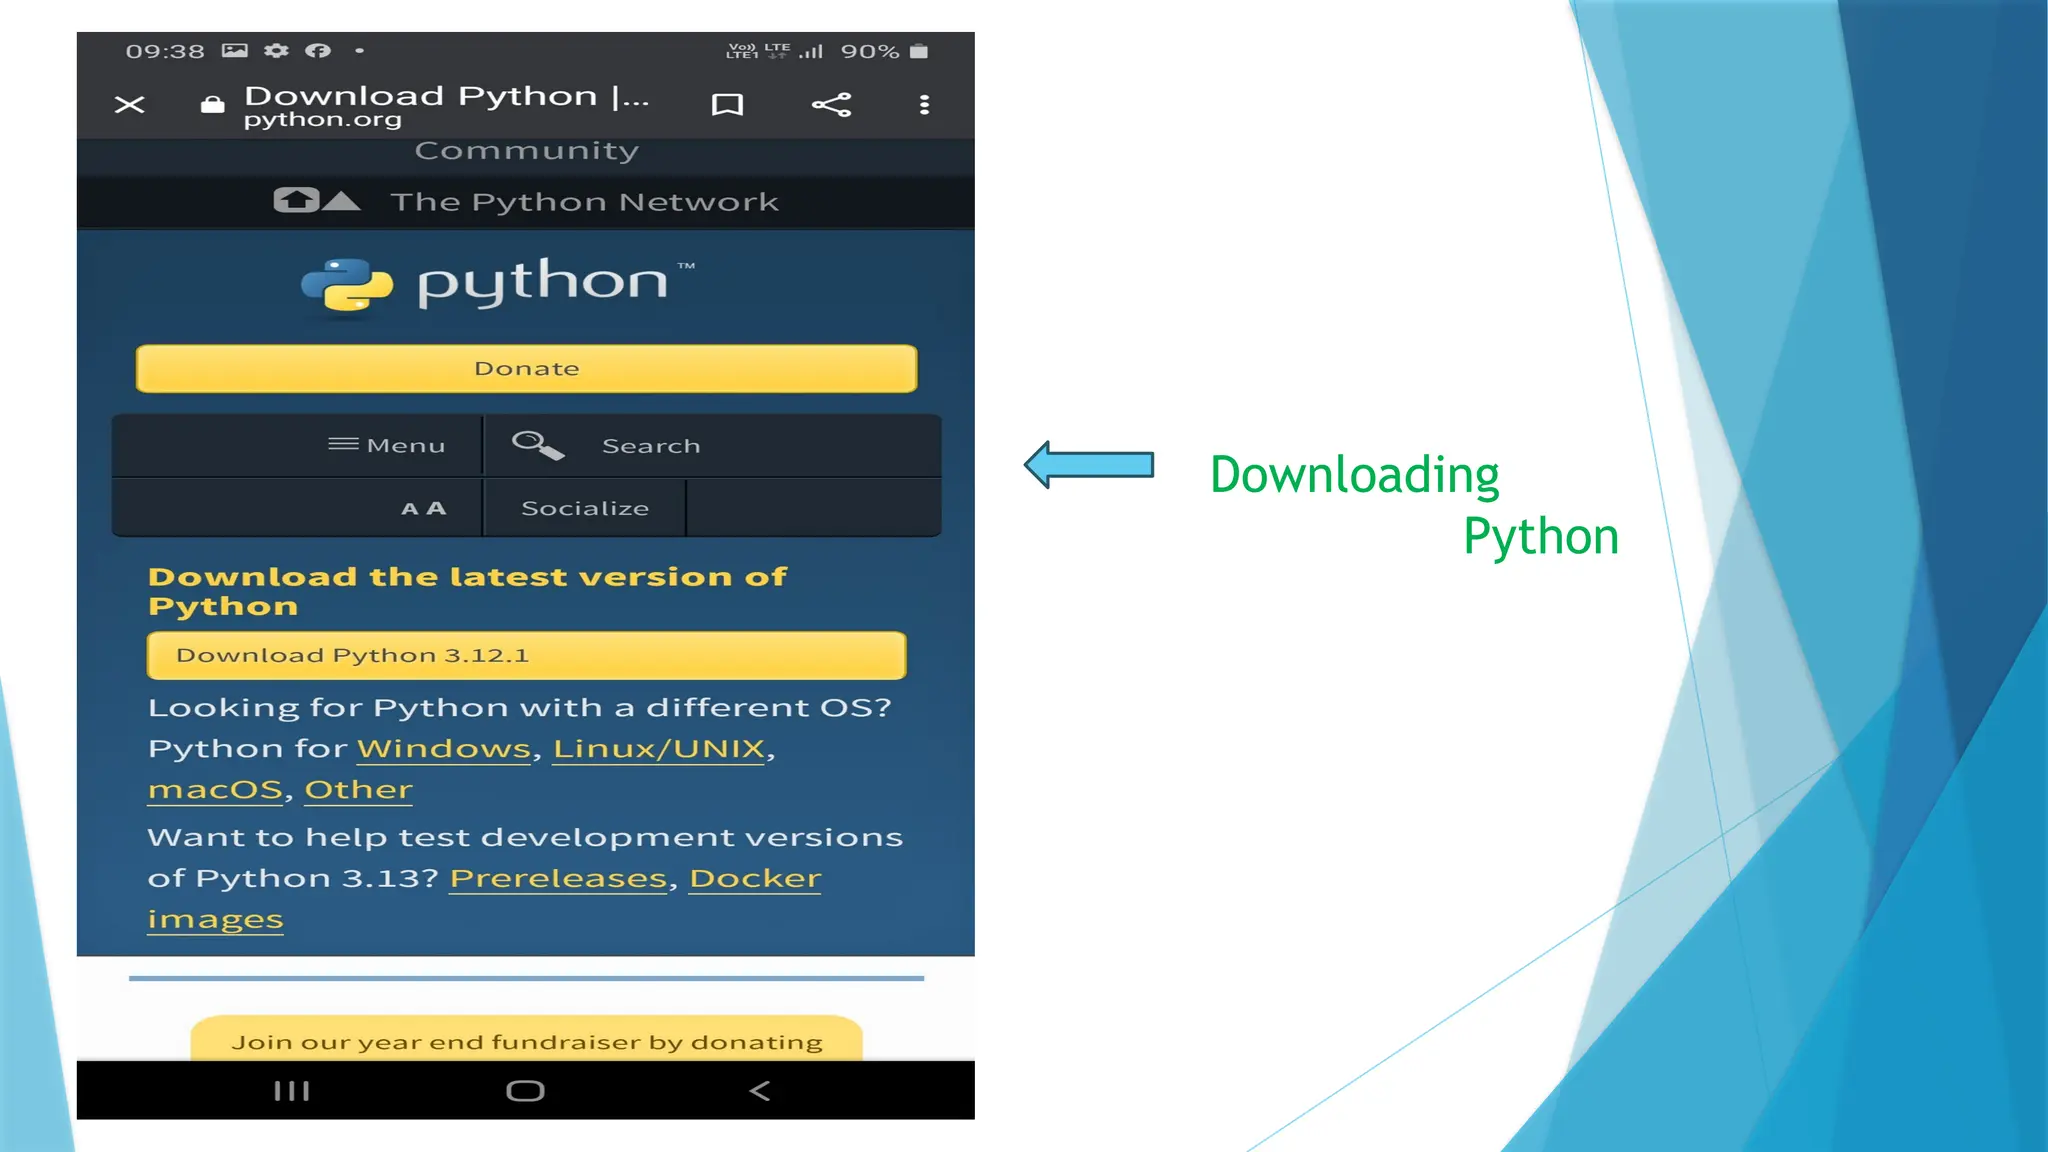Open the Linux/UNIX download link

click(x=659, y=748)
